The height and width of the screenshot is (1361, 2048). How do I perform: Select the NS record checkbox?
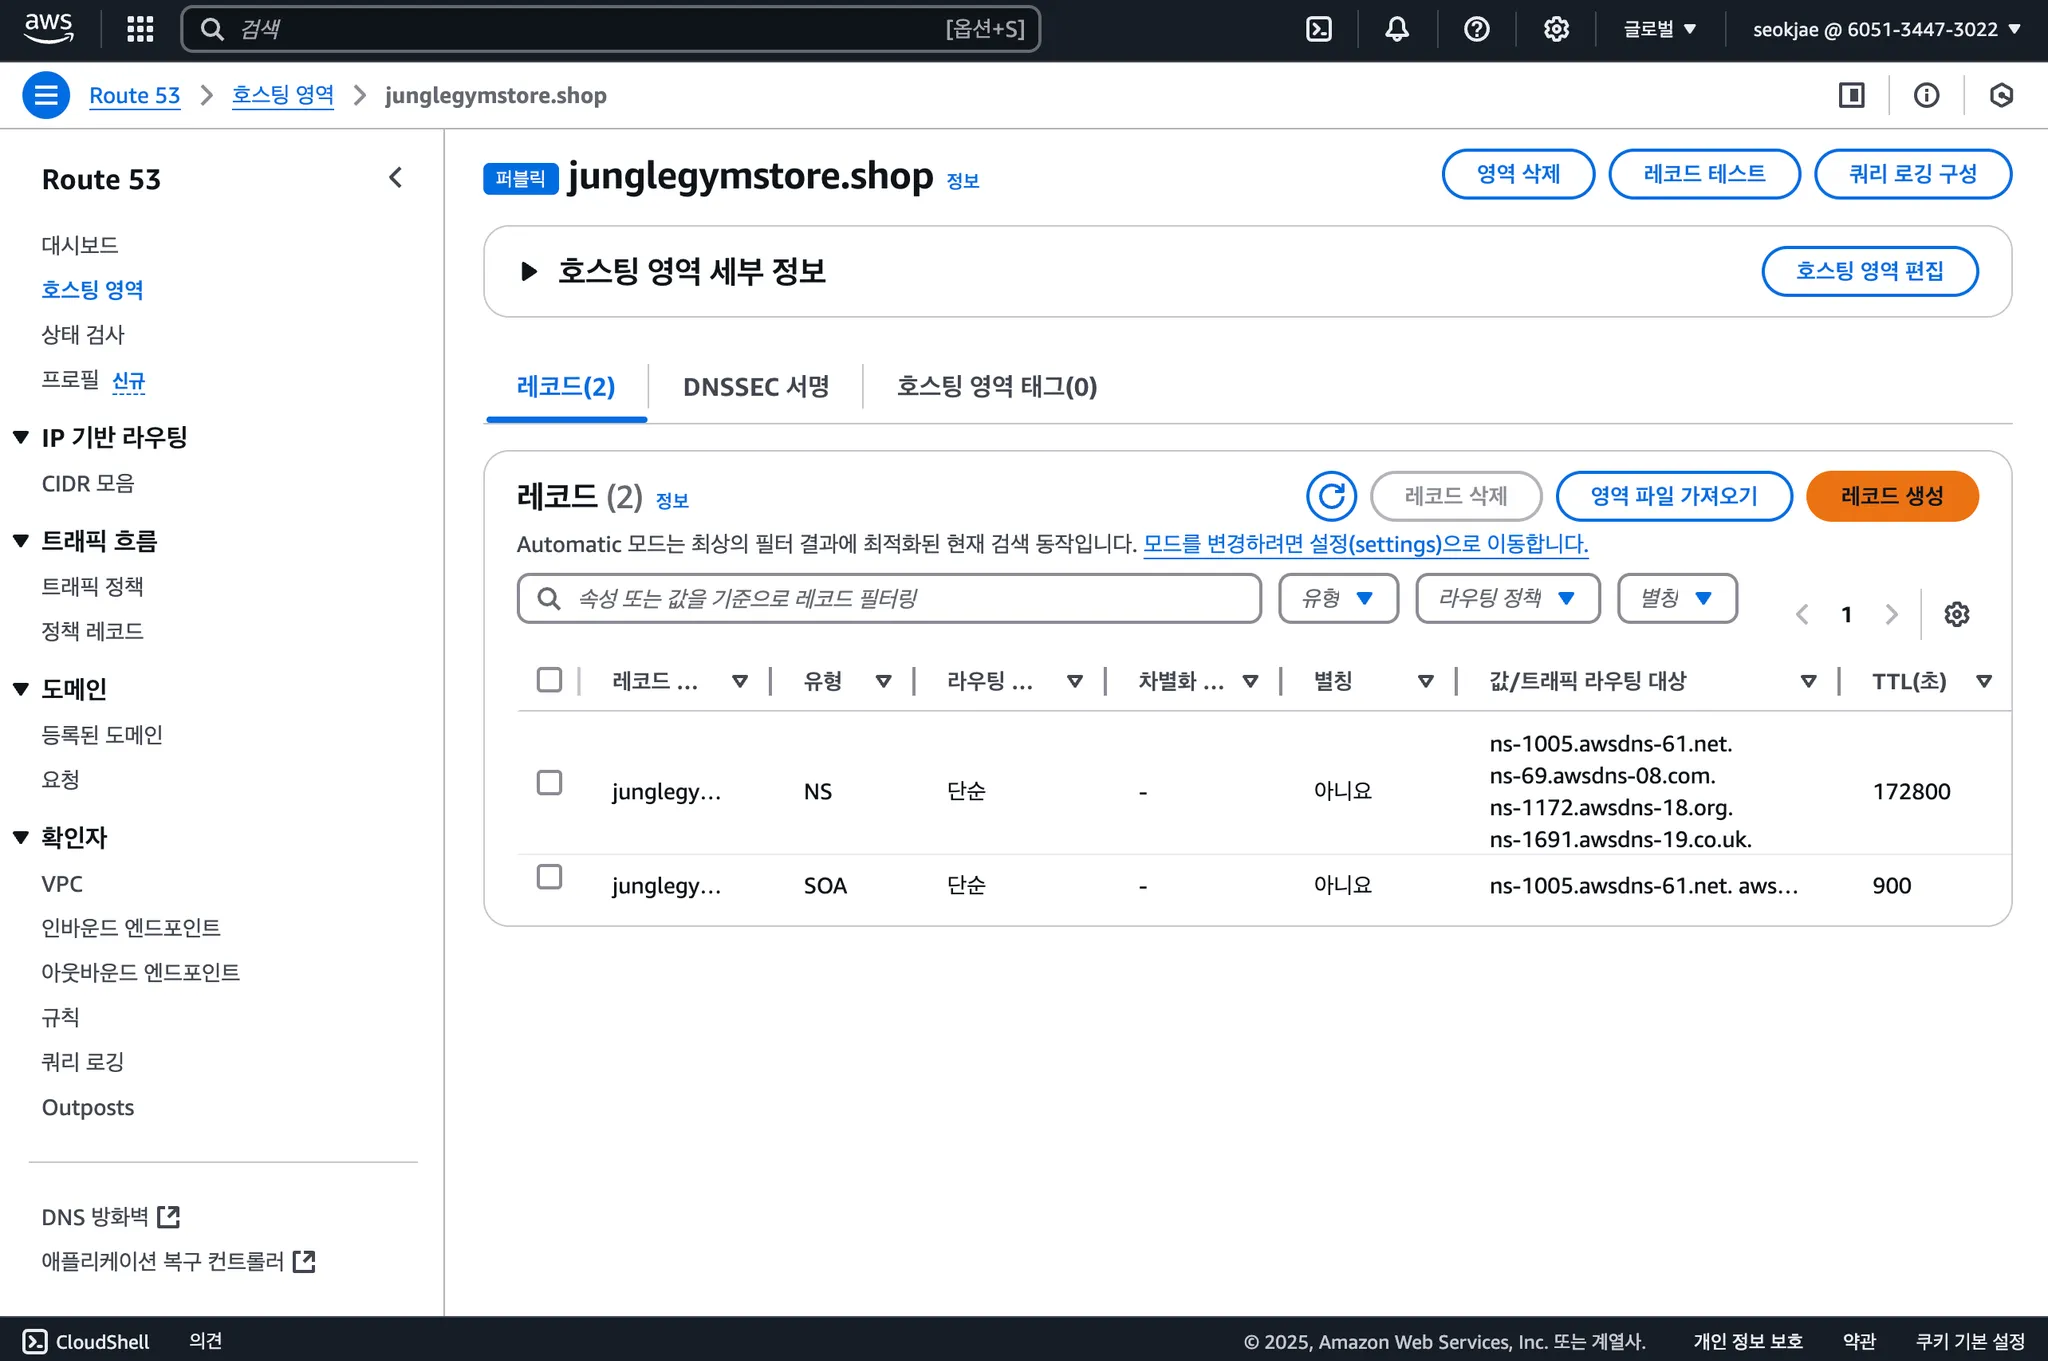(549, 782)
